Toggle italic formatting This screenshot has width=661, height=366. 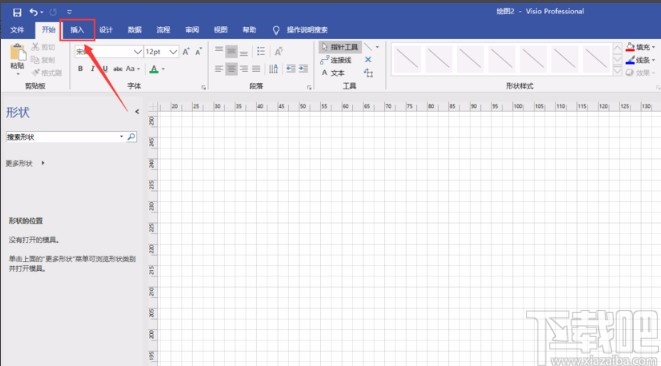[92, 69]
